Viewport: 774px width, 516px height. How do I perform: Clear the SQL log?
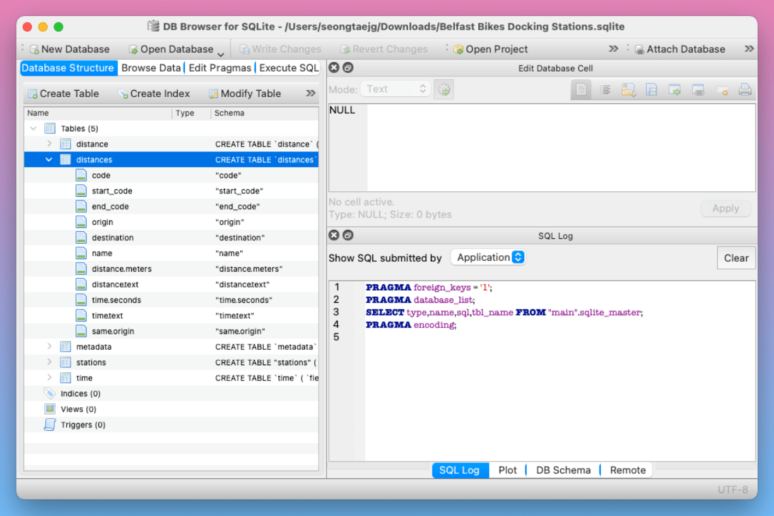[x=736, y=258]
